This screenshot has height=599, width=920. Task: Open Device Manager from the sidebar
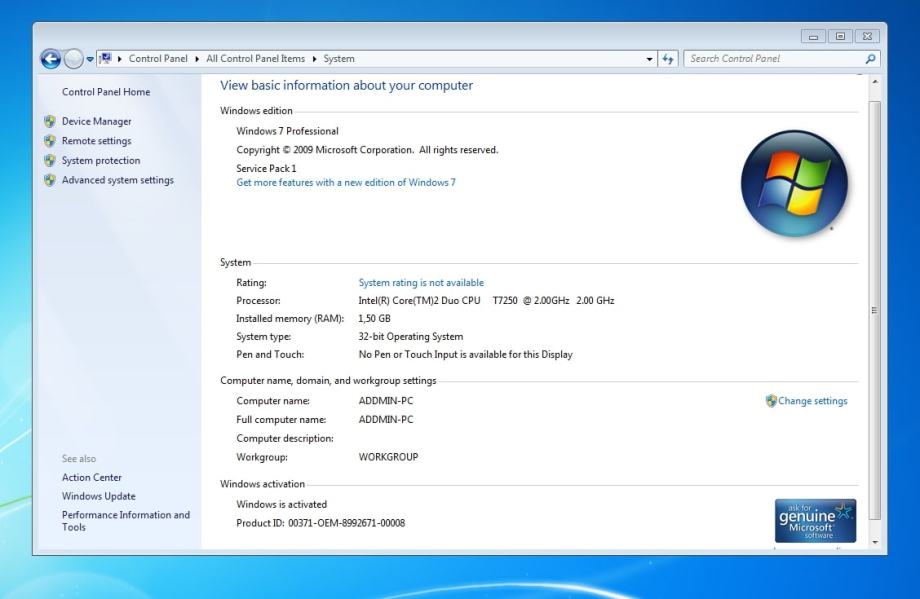pyautogui.click(x=96, y=121)
